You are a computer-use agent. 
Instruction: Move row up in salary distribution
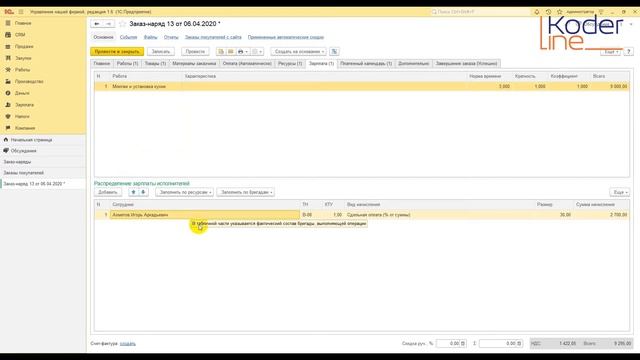point(133,192)
